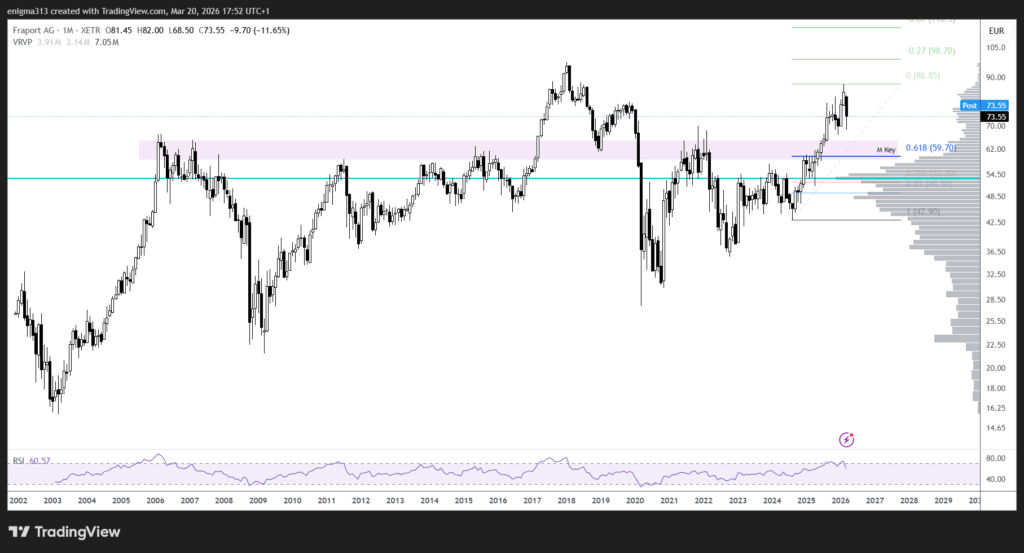Select the -0.27 (98.70) Fibonacci label

point(931,50)
